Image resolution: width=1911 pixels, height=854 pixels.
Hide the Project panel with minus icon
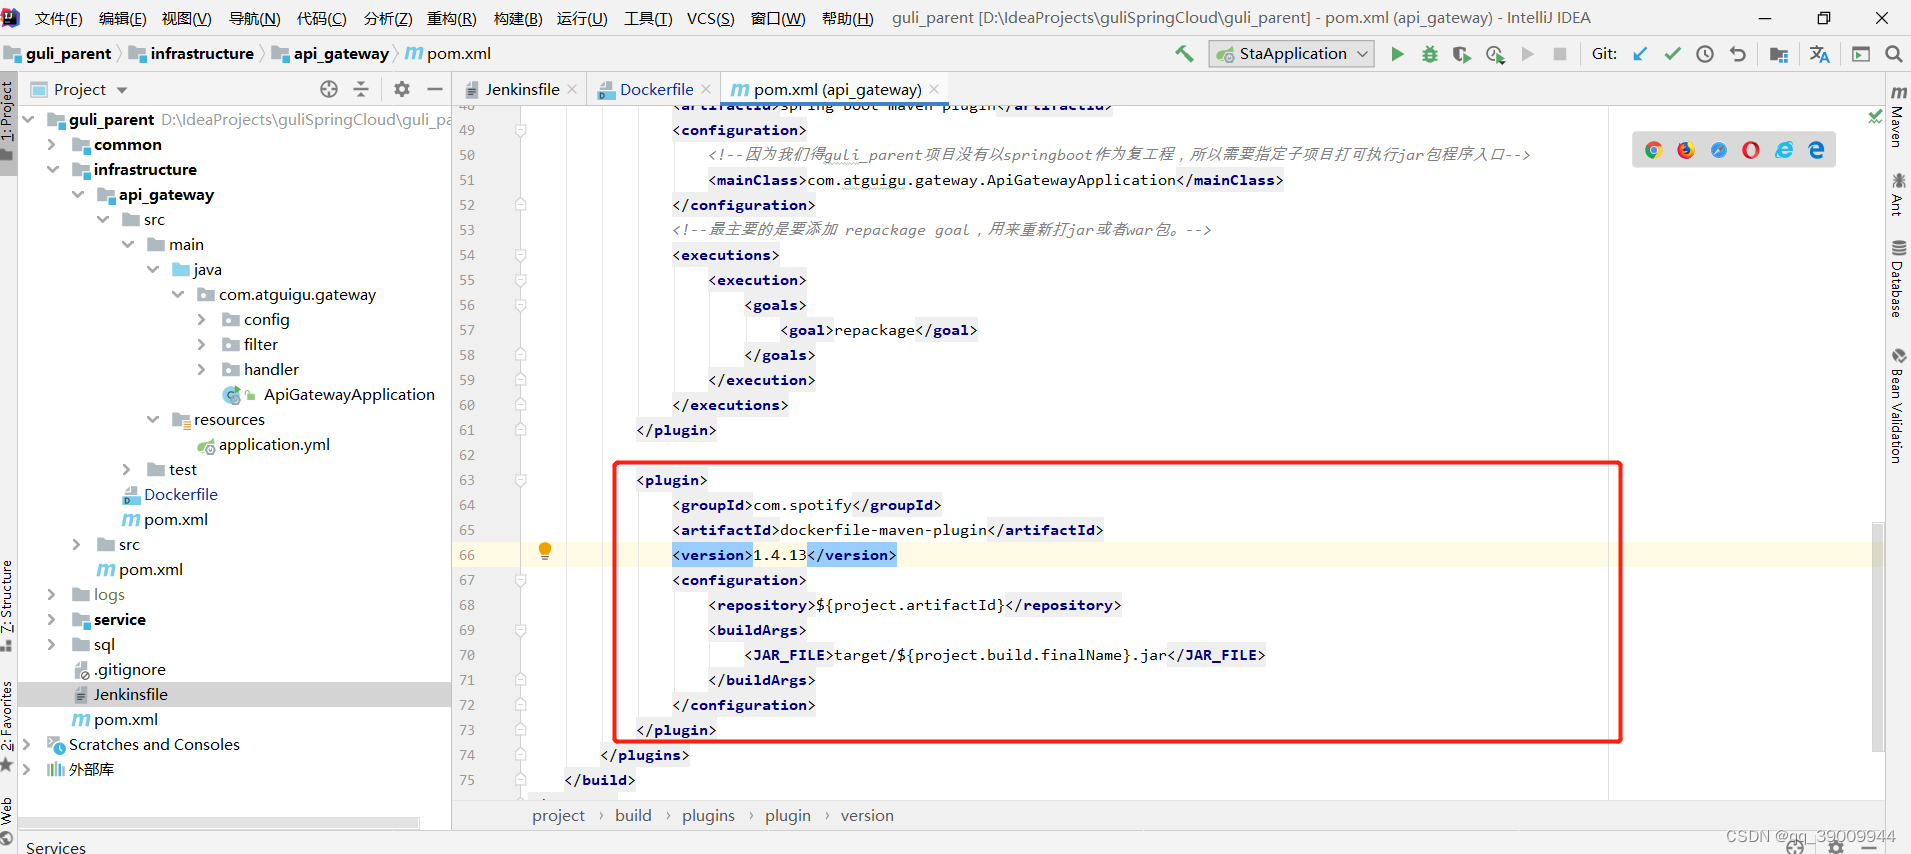434,89
